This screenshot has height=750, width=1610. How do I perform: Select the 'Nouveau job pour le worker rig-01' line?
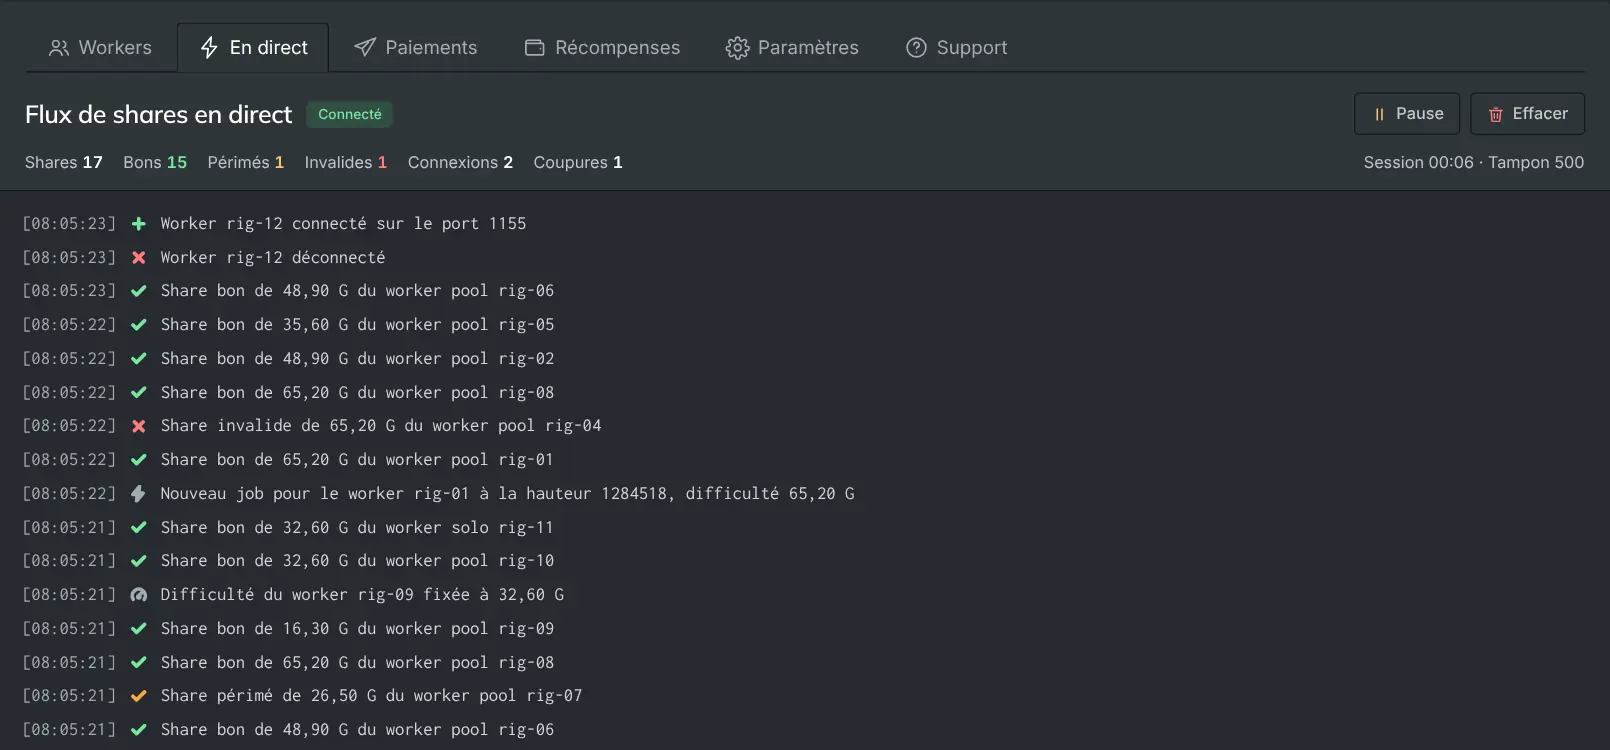coord(507,494)
